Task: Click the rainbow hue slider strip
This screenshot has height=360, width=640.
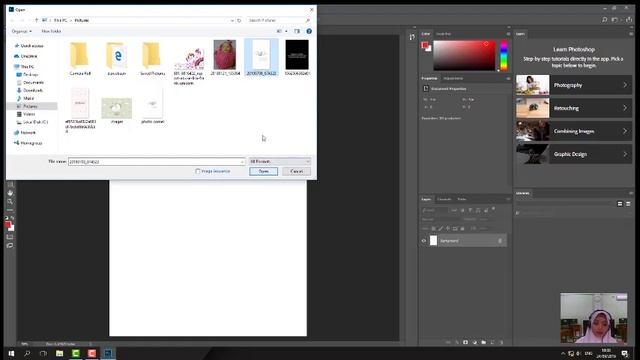Action: [x=504, y=56]
